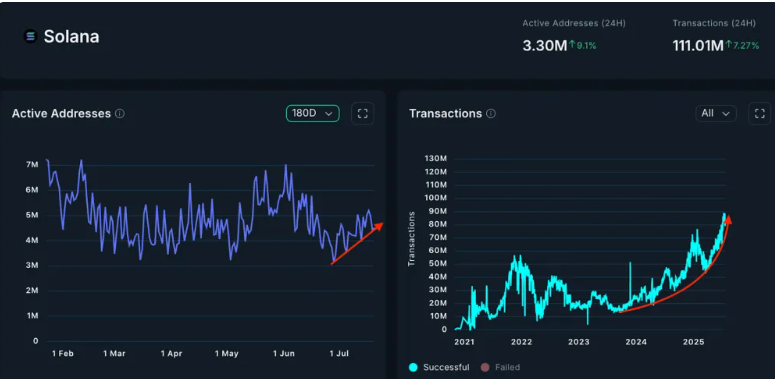
Task: Click the Active Addresses chart title
Action: click(x=61, y=114)
